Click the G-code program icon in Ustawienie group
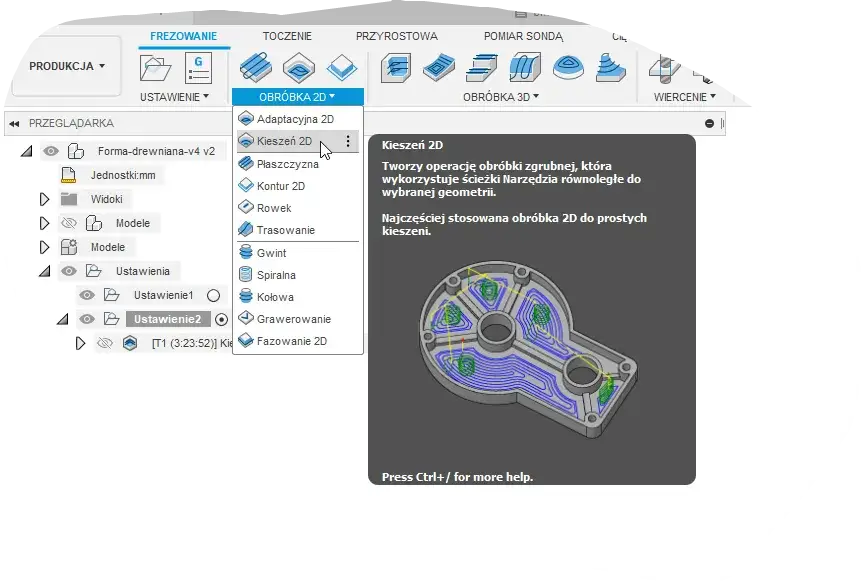Screen dimensions: 863x584 (198, 66)
